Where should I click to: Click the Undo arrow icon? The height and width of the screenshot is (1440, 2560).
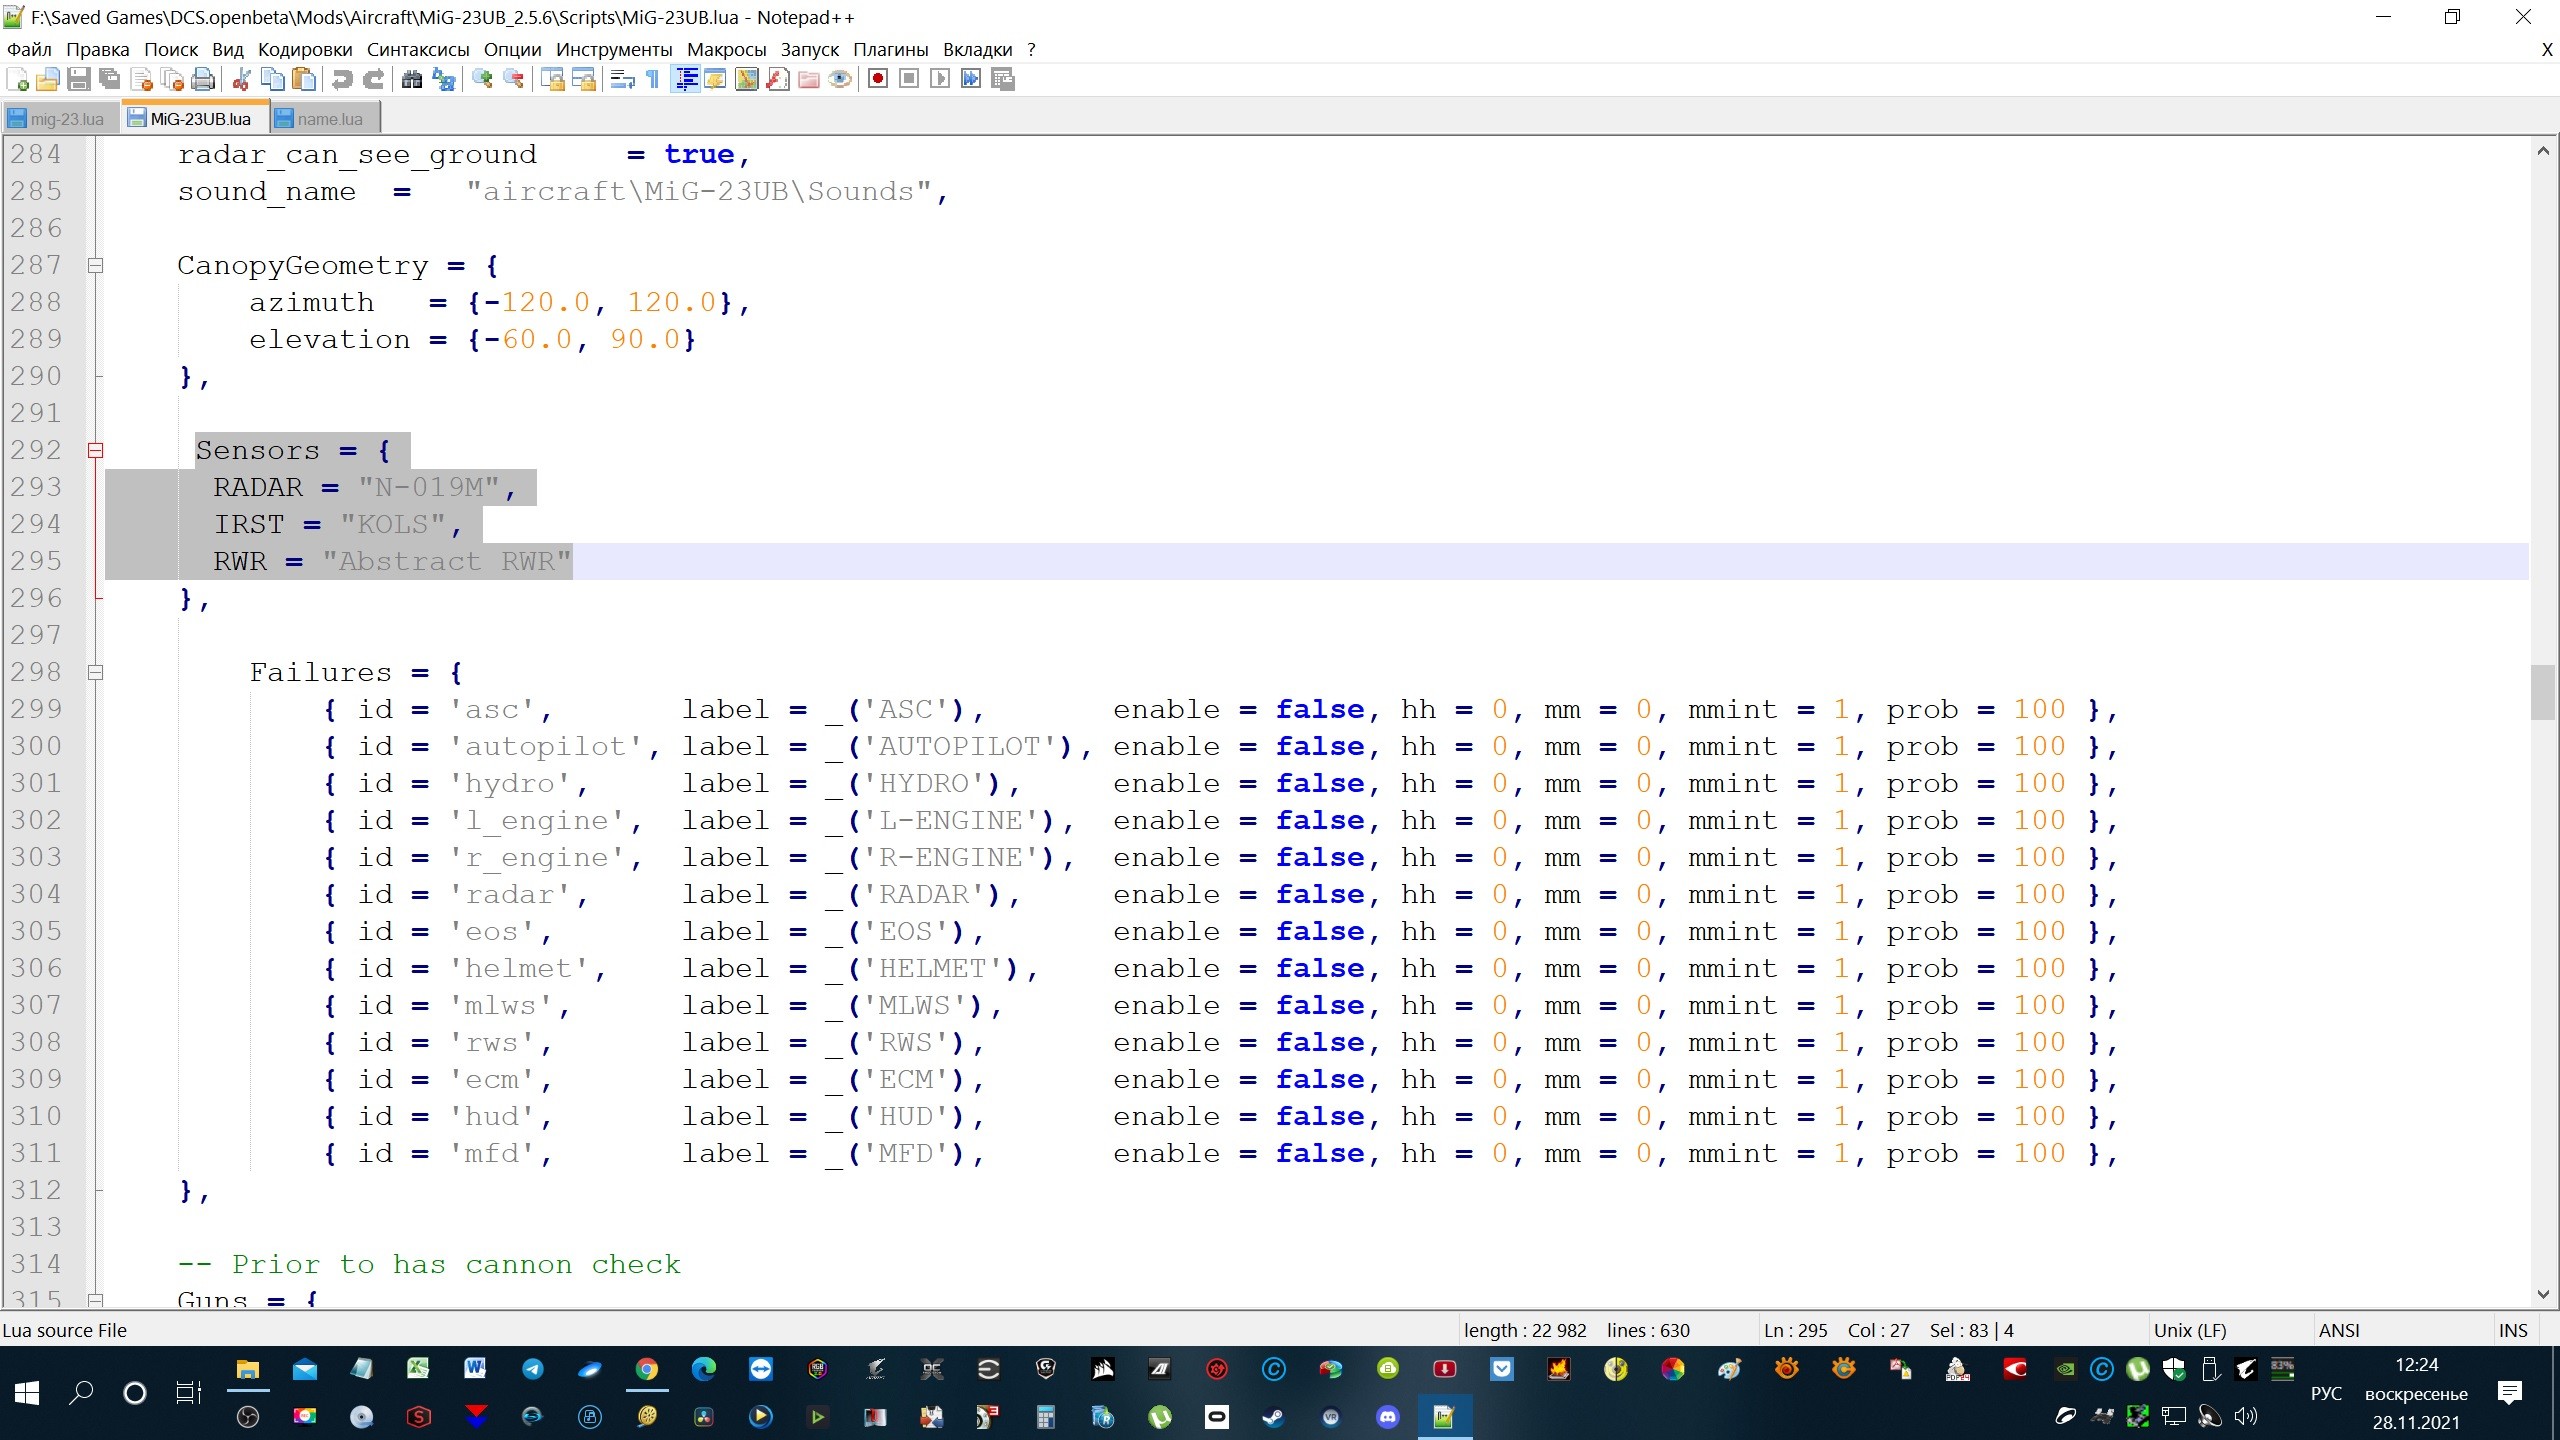342,79
